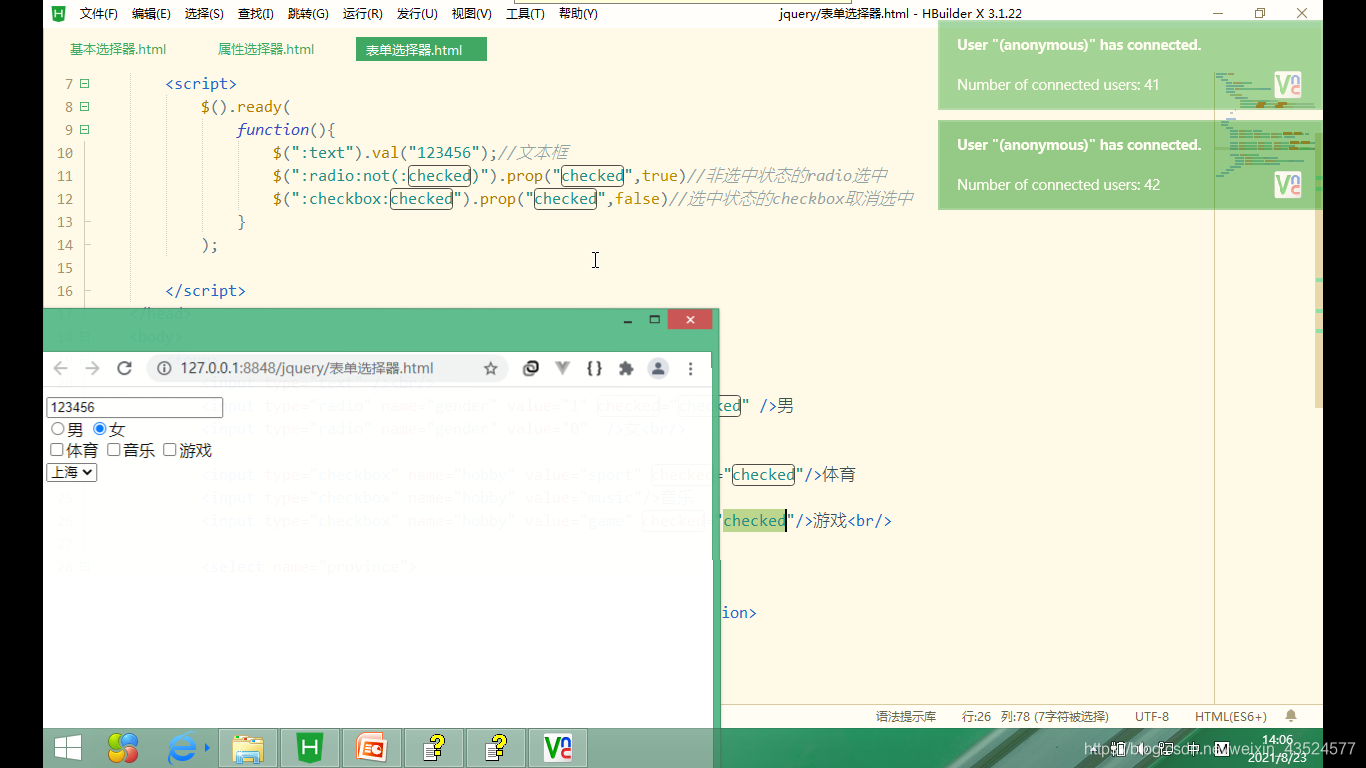The height and width of the screenshot is (768, 1366).
Task: Open the HBuilder X app logo menu
Action: tap(59, 13)
